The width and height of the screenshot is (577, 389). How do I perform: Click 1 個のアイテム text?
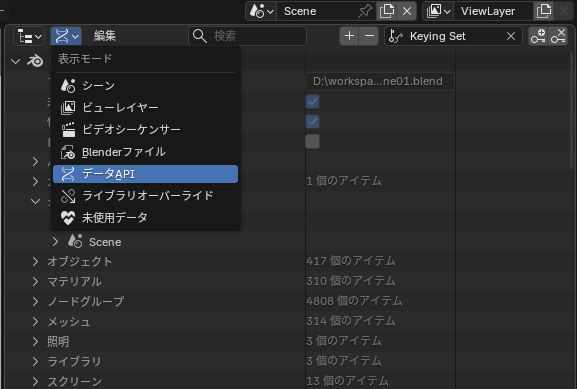click(344, 181)
